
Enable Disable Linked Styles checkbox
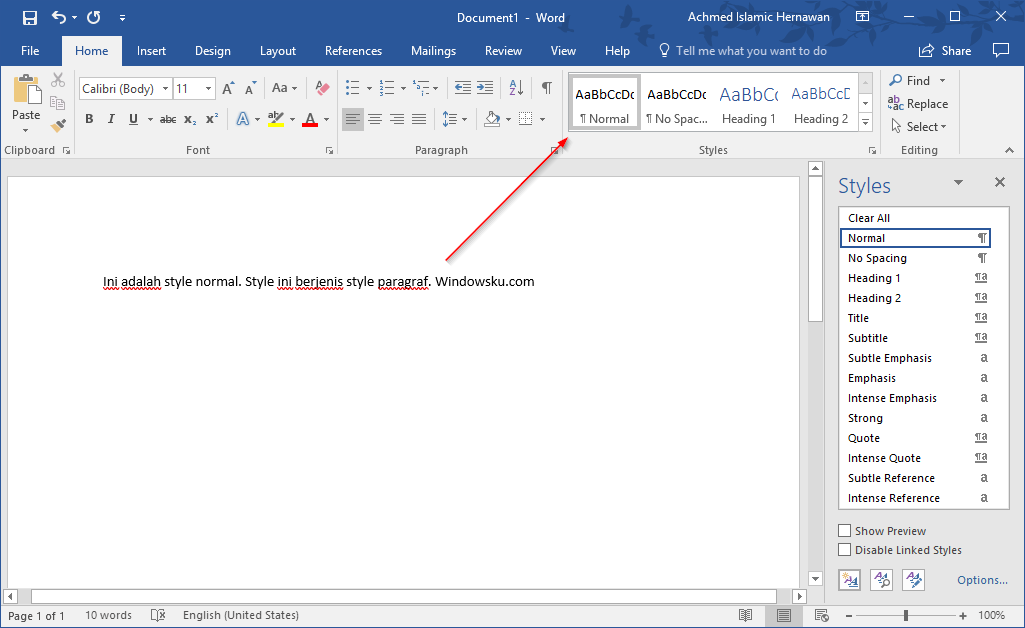(845, 550)
